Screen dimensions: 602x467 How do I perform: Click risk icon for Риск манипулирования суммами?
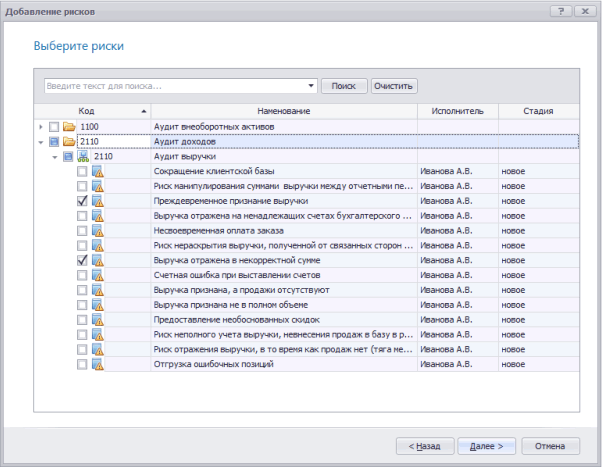point(98,186)
